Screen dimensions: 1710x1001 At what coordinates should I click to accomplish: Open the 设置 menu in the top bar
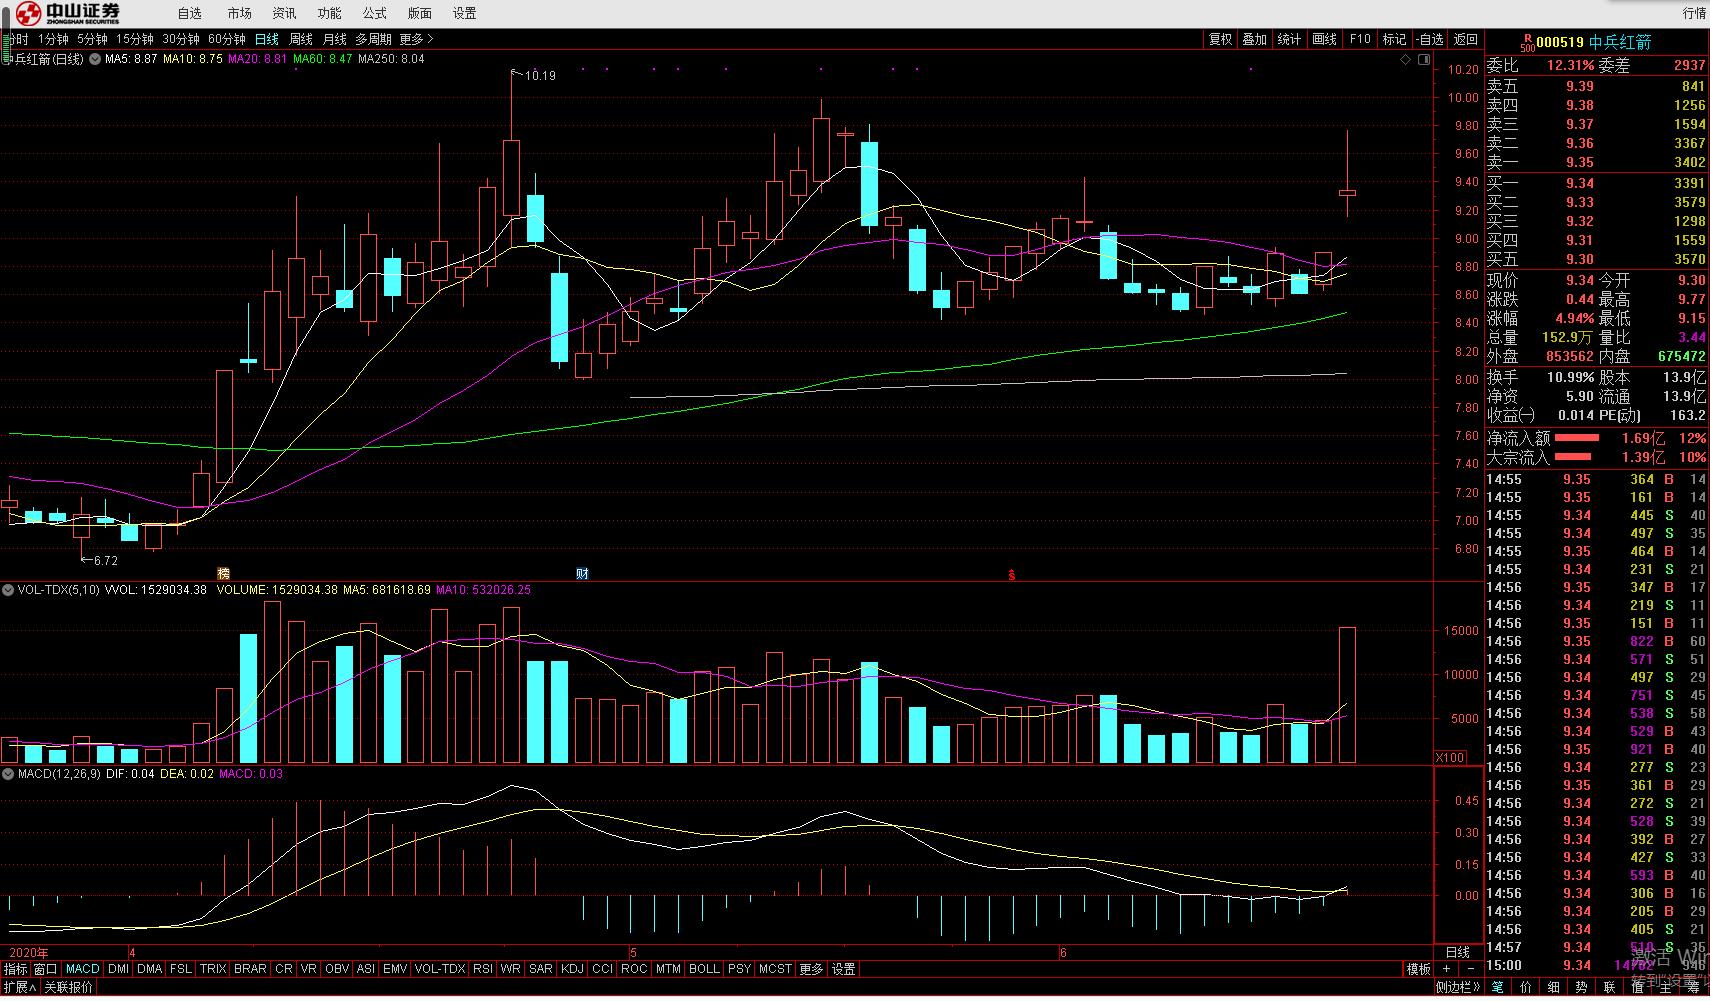pos(464,13)
